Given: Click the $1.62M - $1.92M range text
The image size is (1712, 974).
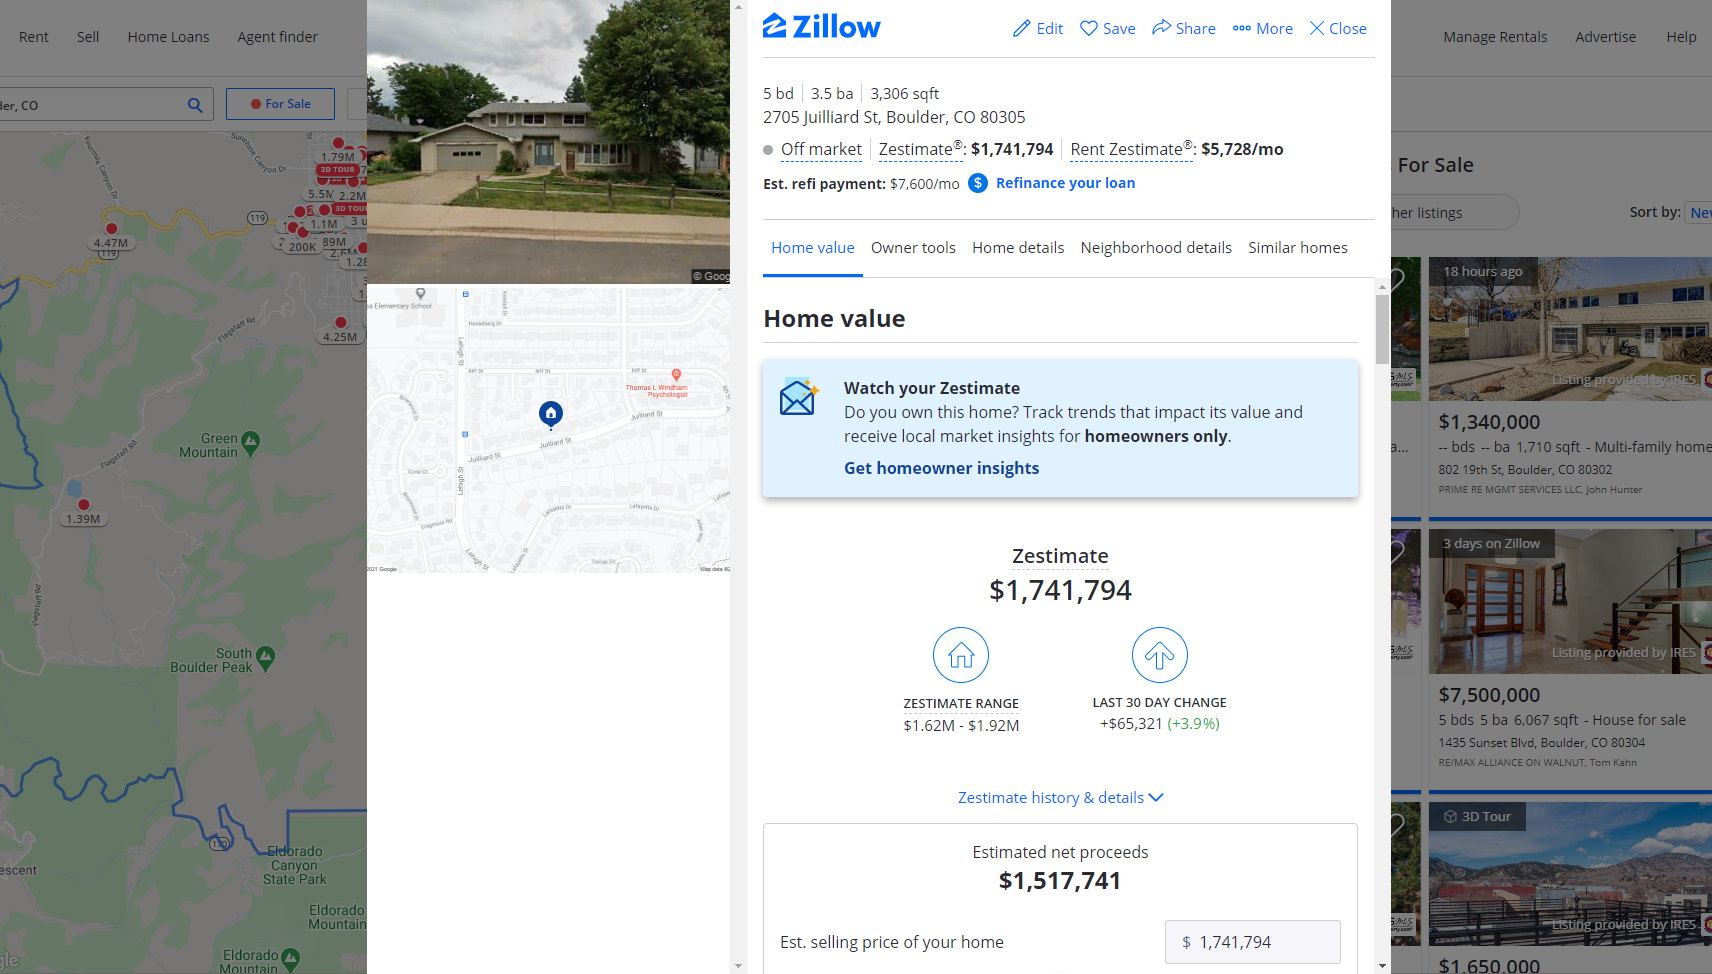Looking at the screenshot, I should coord(961,726).
